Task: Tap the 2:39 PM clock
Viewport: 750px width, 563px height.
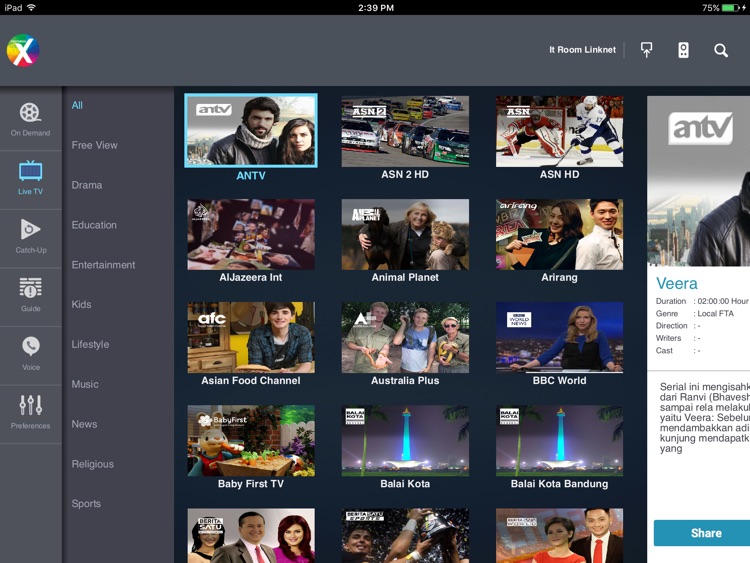Action: 376,8
